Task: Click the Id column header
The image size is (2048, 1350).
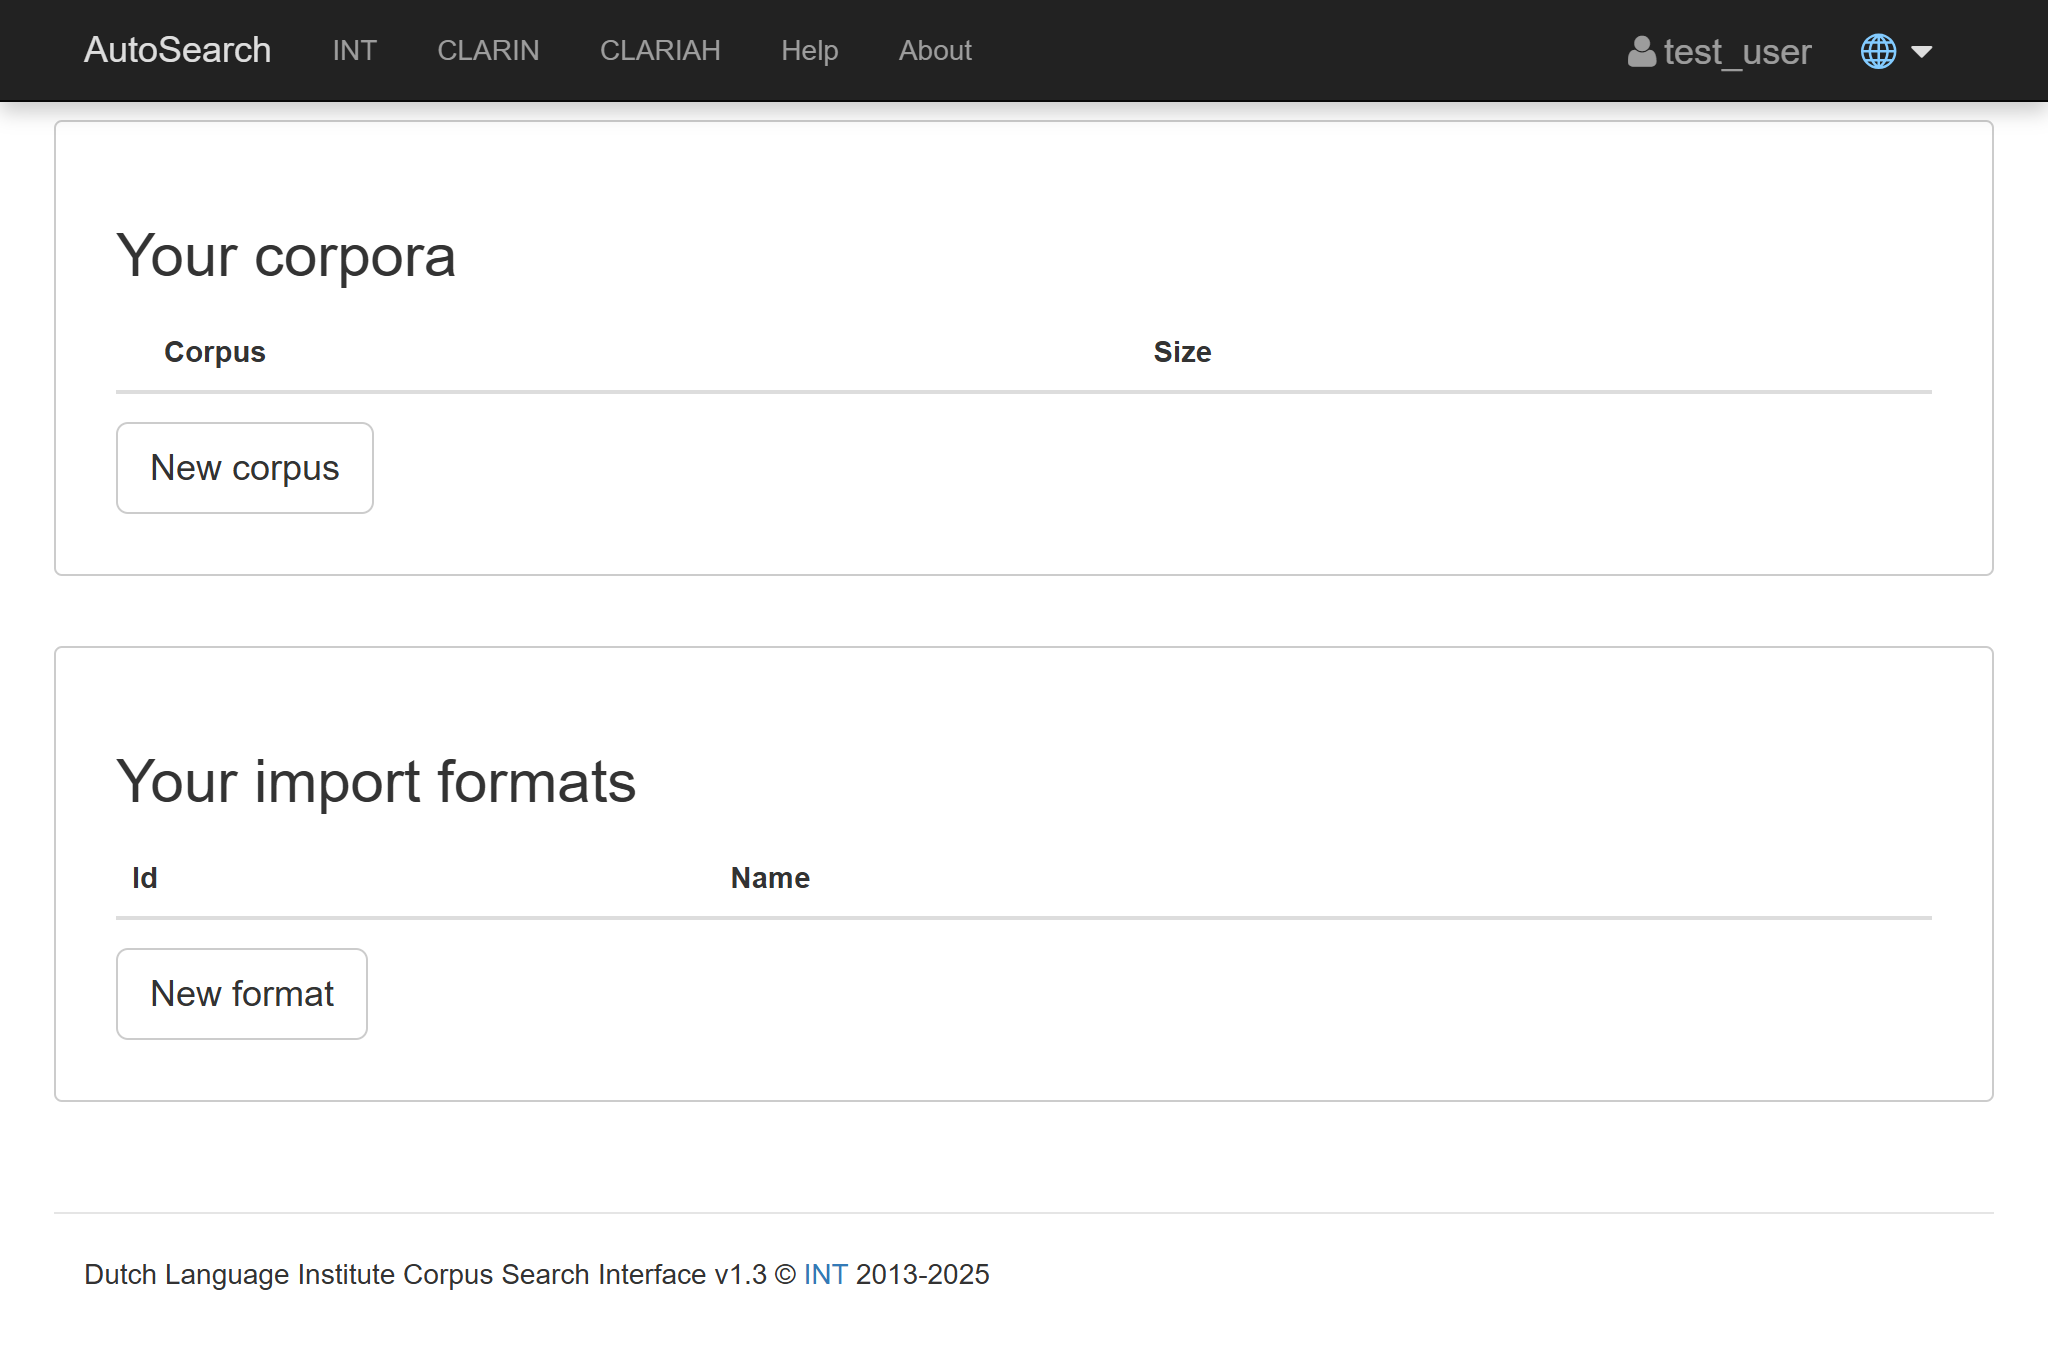Action: point(145,878)
